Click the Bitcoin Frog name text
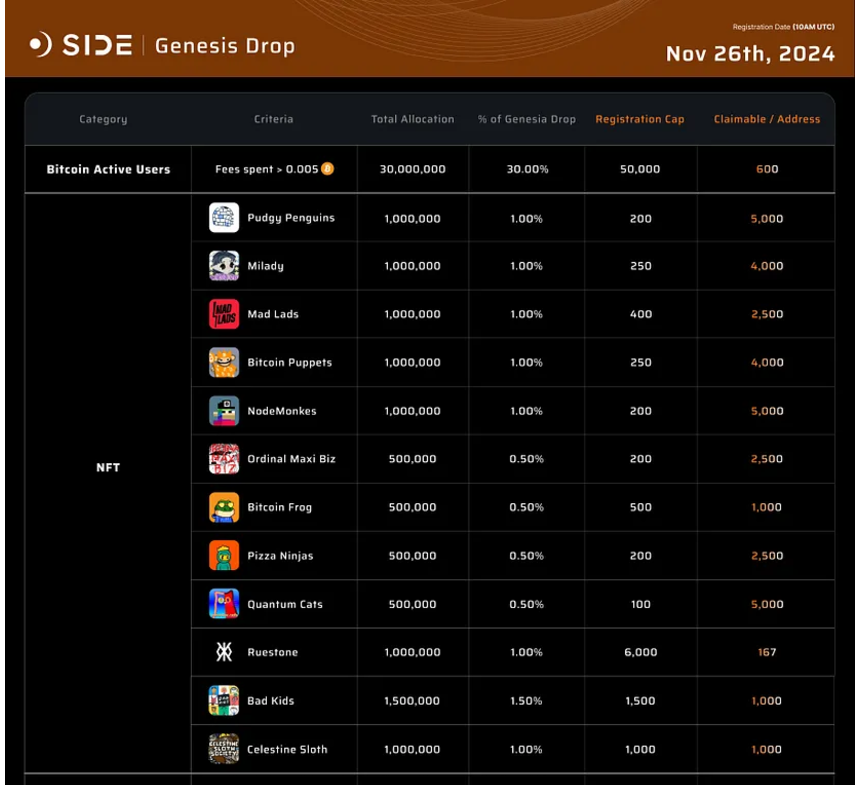Screen dimensions: 855x785 [280, 507]
